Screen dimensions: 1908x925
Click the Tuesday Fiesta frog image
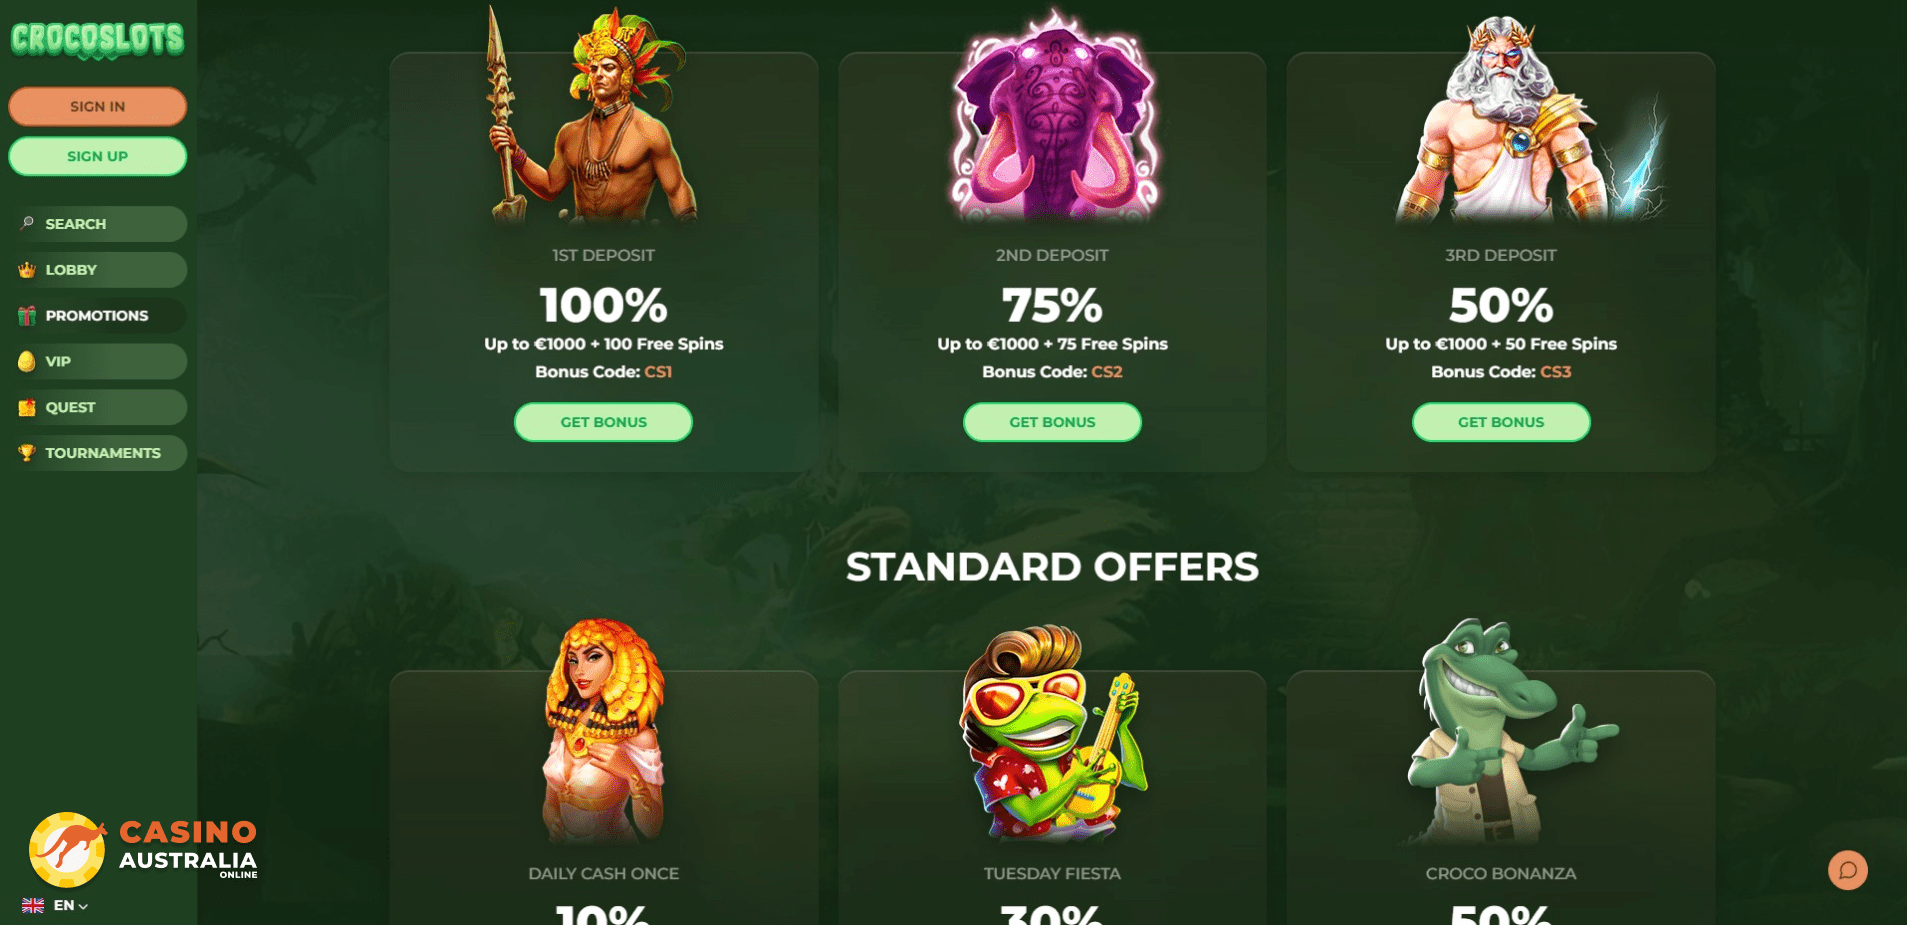point(1052,734)
